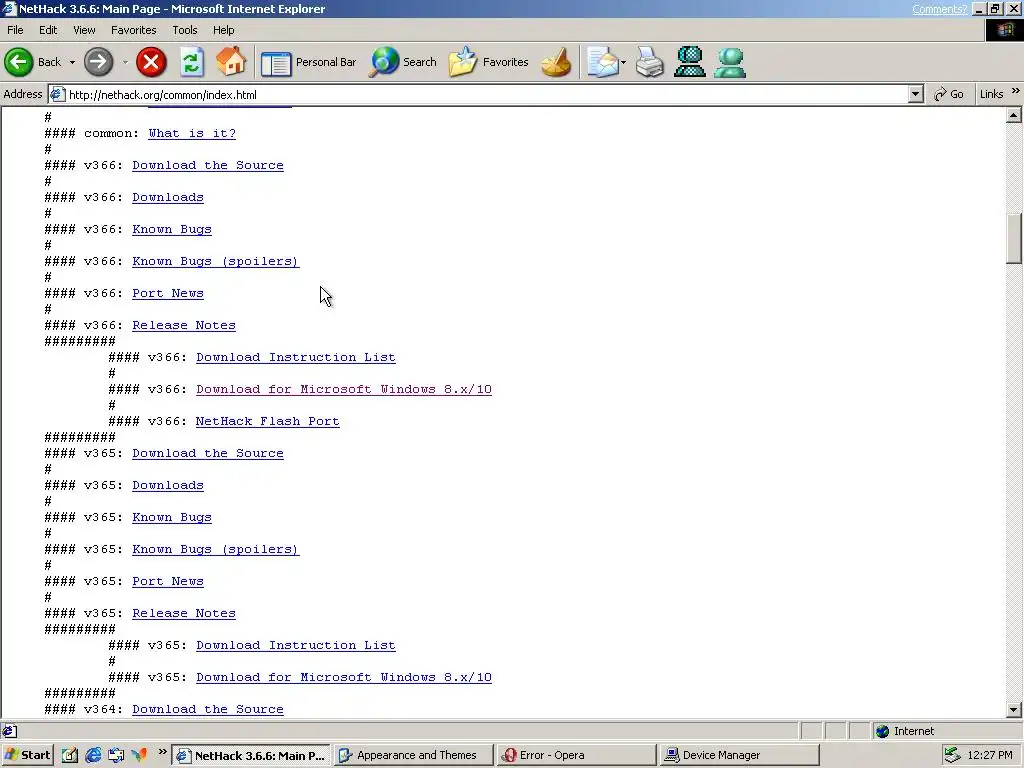1024x768 pixels.
Task: Click the vertical scrollbar down arrow
Action: (x=1014, y=710)
